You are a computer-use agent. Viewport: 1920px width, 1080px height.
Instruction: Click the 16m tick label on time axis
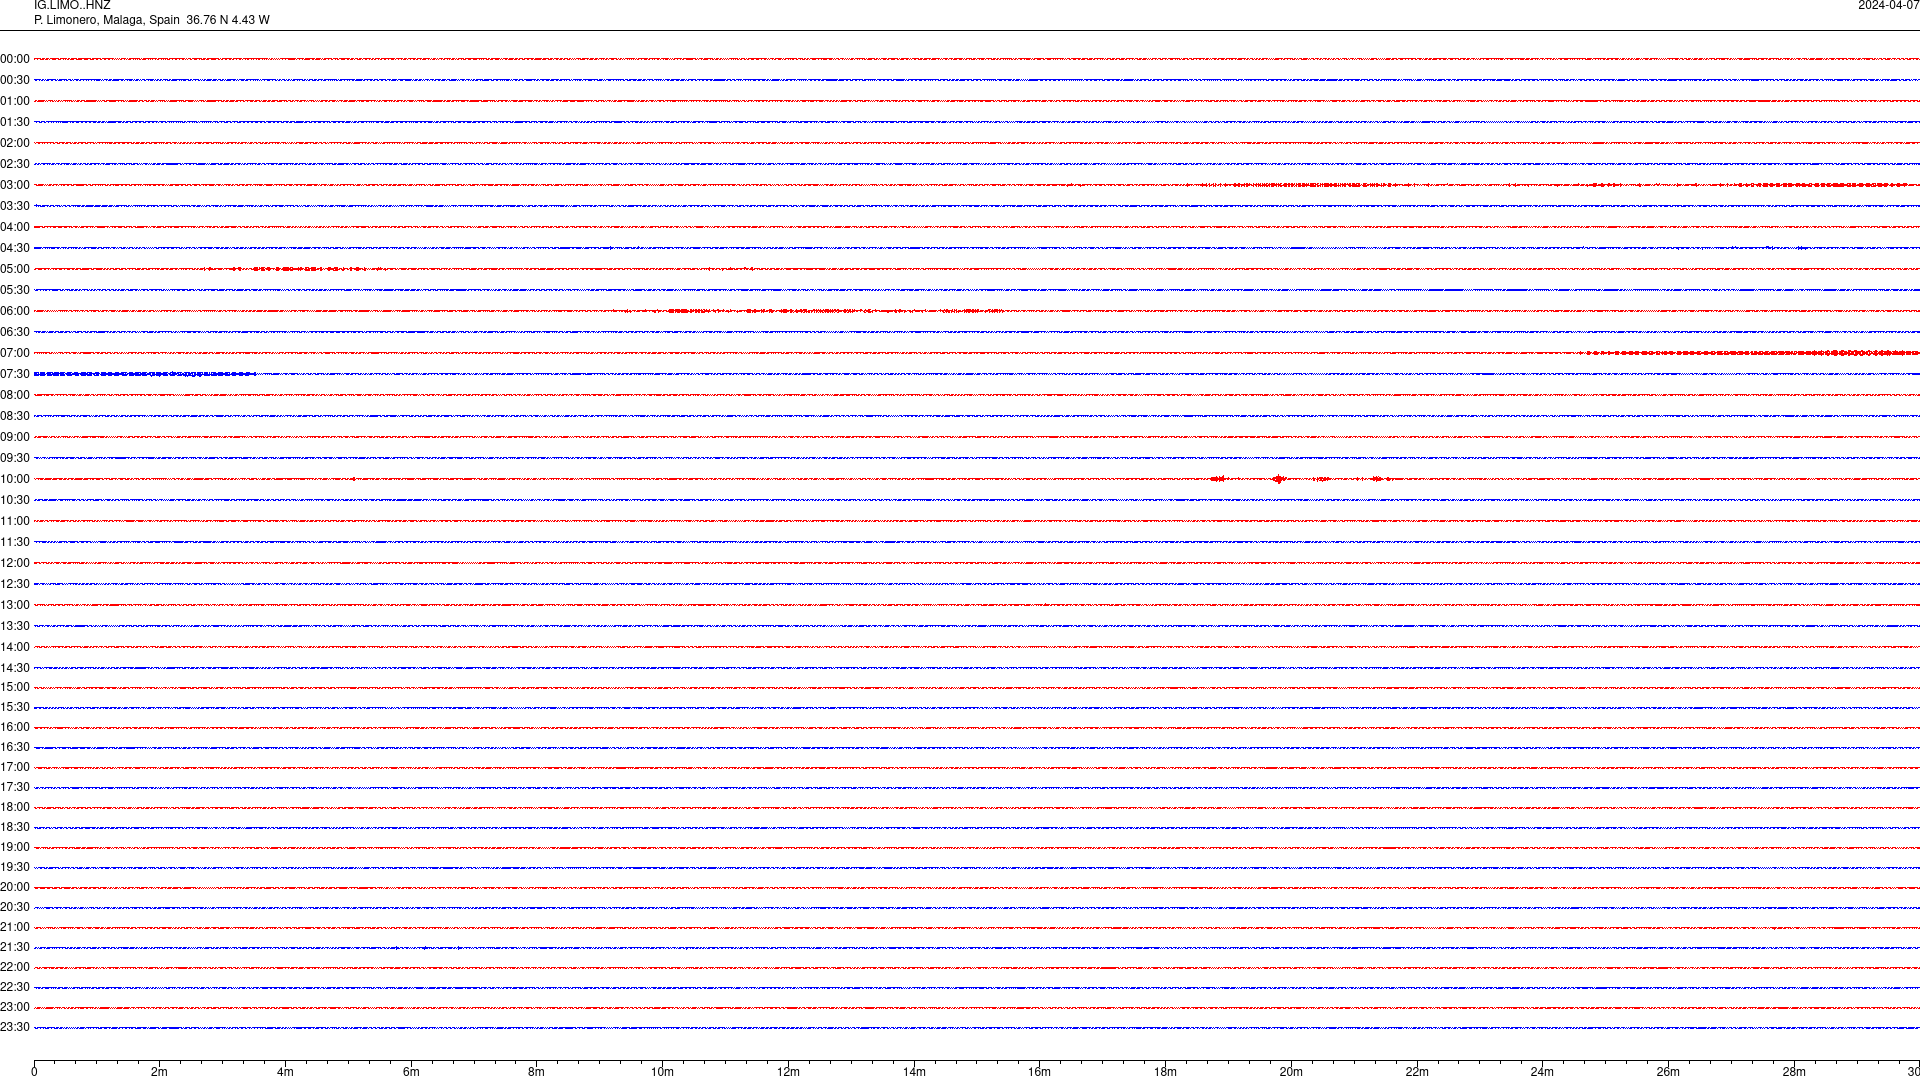1040,1072
